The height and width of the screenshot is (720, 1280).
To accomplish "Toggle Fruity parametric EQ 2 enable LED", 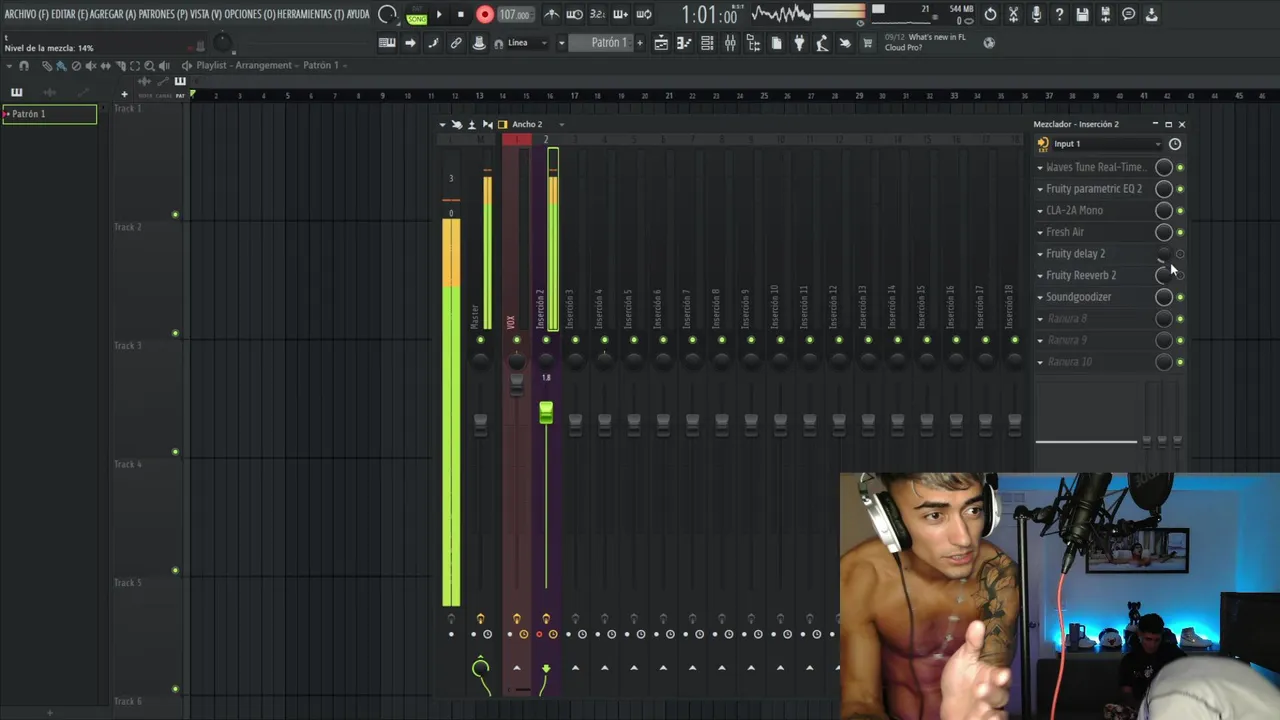I will click(1180, 189).
